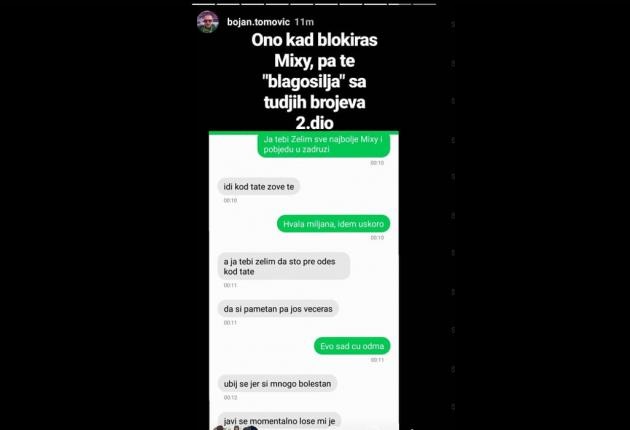The height and width of the screenshot is (430, 630).
Task: Select the "ubij se jer si mnogo" bubble
Action: pyautogui.click(x=277, y=384)
